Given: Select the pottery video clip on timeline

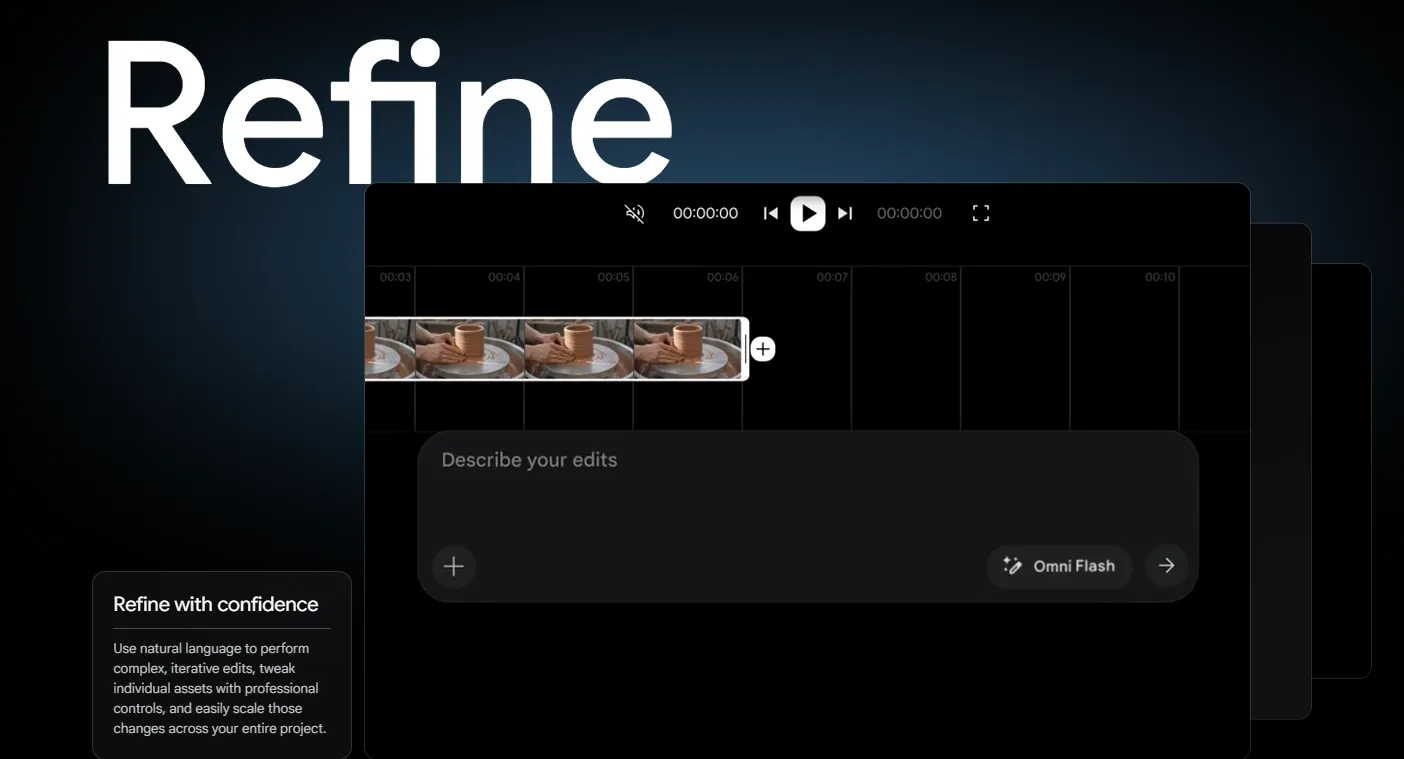Looking at the screenshot, I should coord(555,349).
